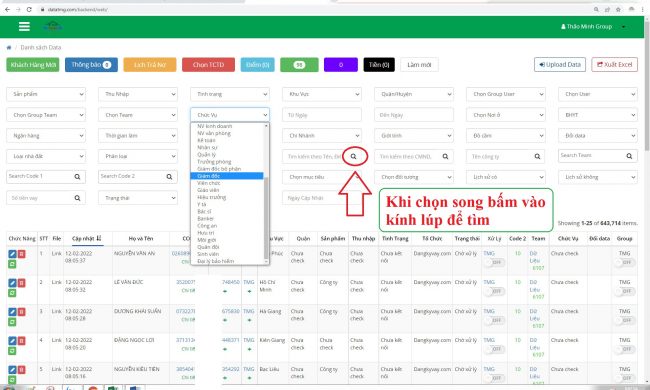This screenshot has width=650, height=390.
Task: Click the Khách Hàng Mới button
Action: coord(33,65)
